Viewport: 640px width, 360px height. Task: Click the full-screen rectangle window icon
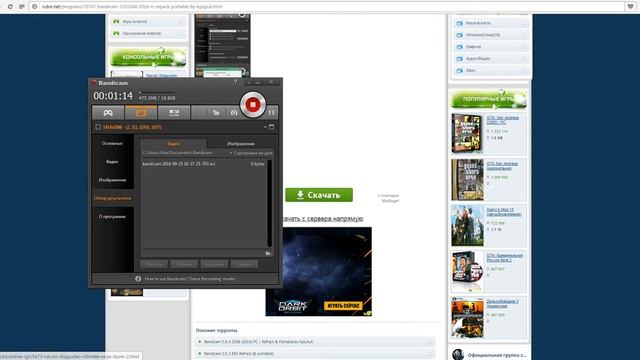pos(271,127)
